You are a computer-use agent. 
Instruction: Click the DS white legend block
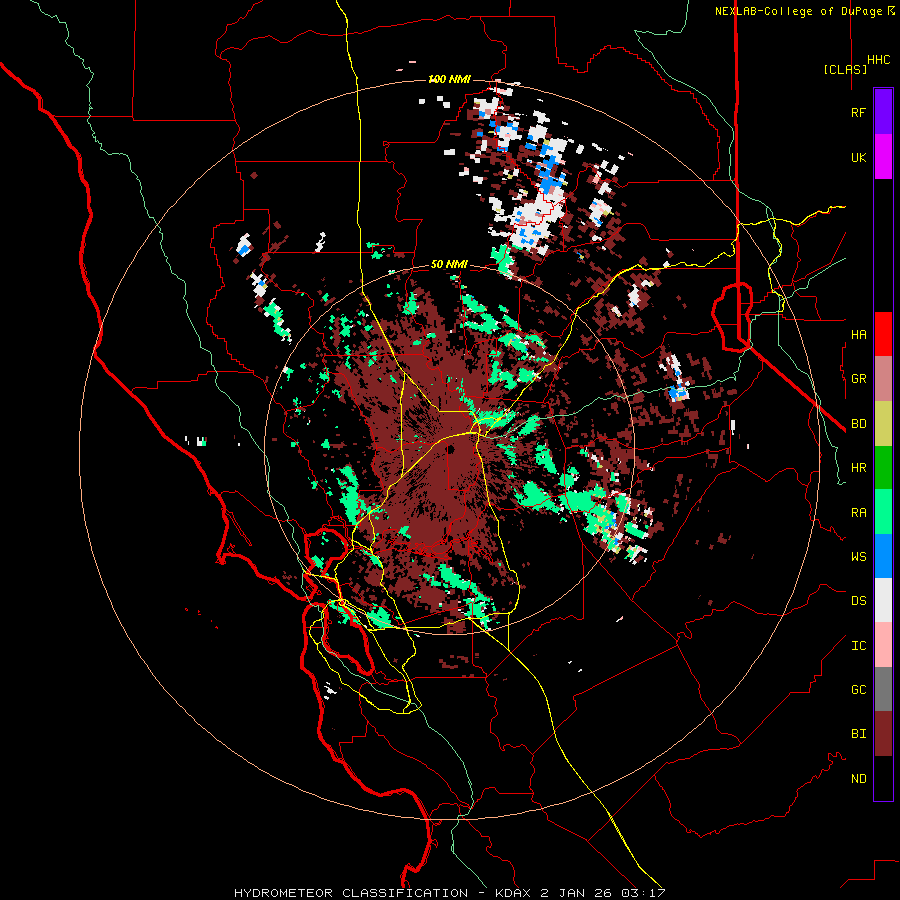point(883,600)
